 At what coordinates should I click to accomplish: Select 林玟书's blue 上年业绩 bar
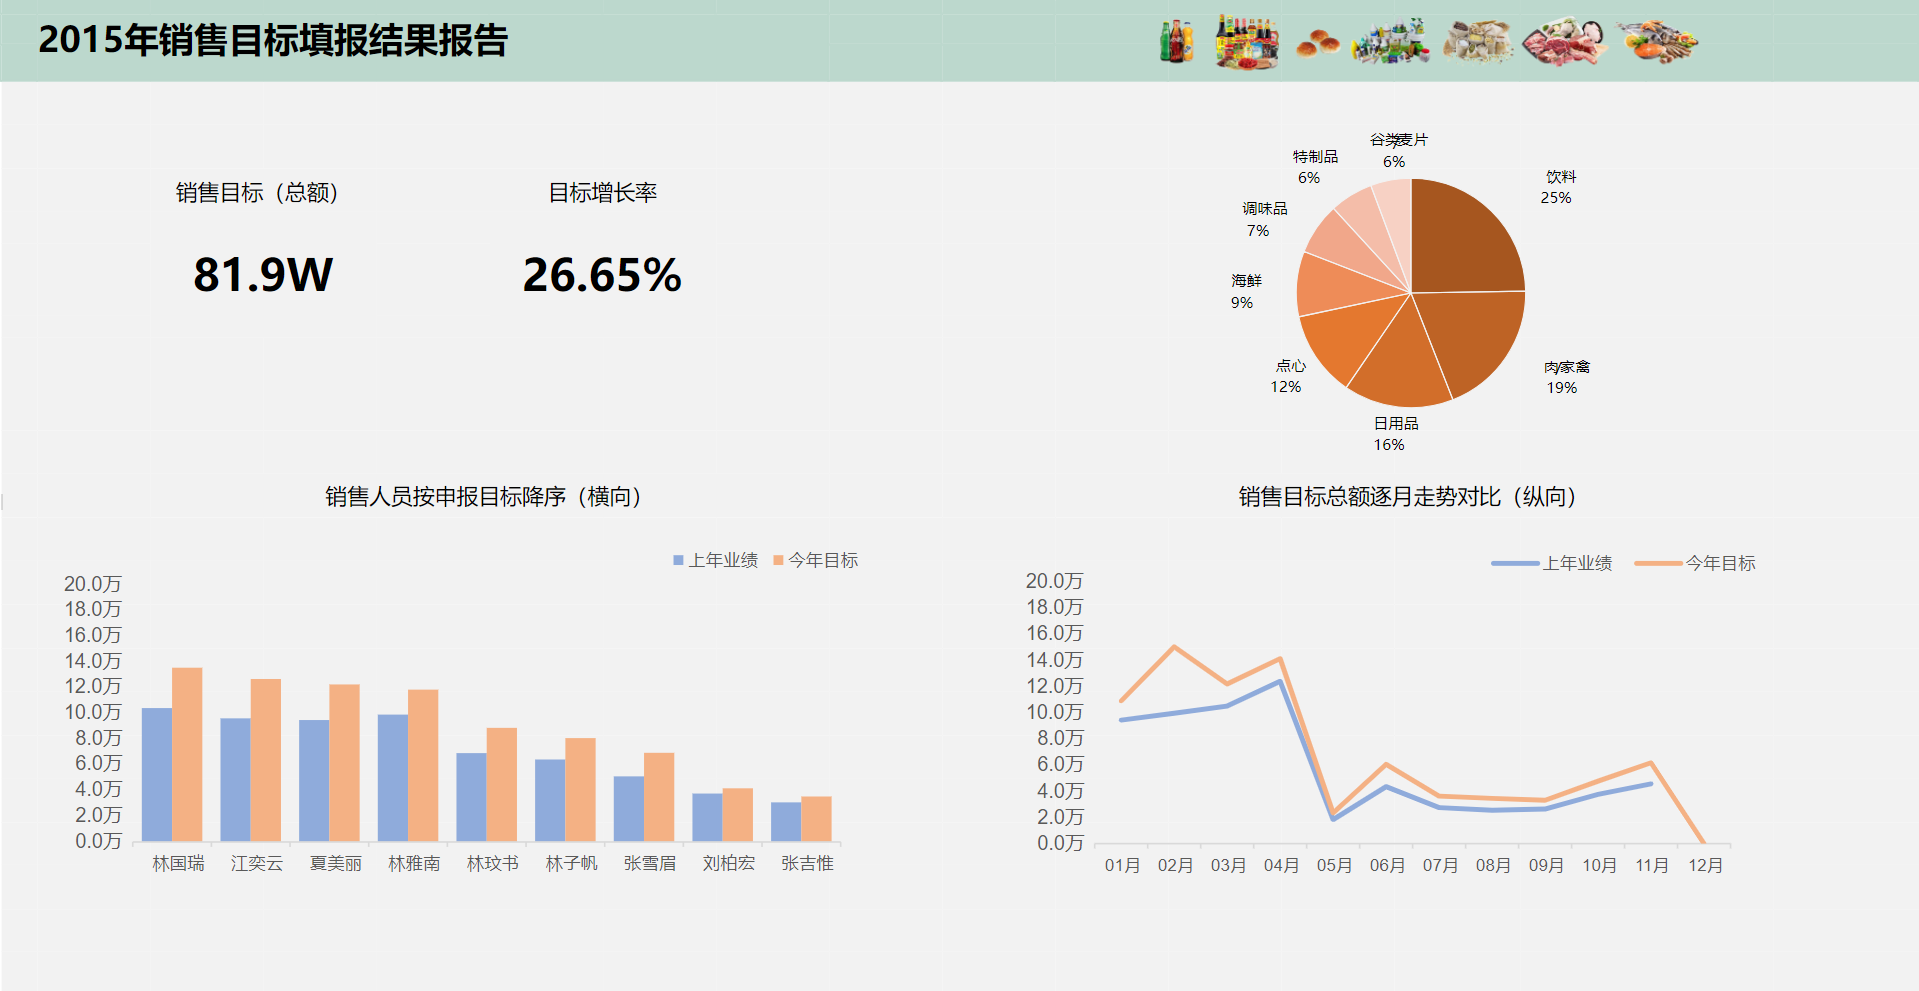tap(471, 797)
